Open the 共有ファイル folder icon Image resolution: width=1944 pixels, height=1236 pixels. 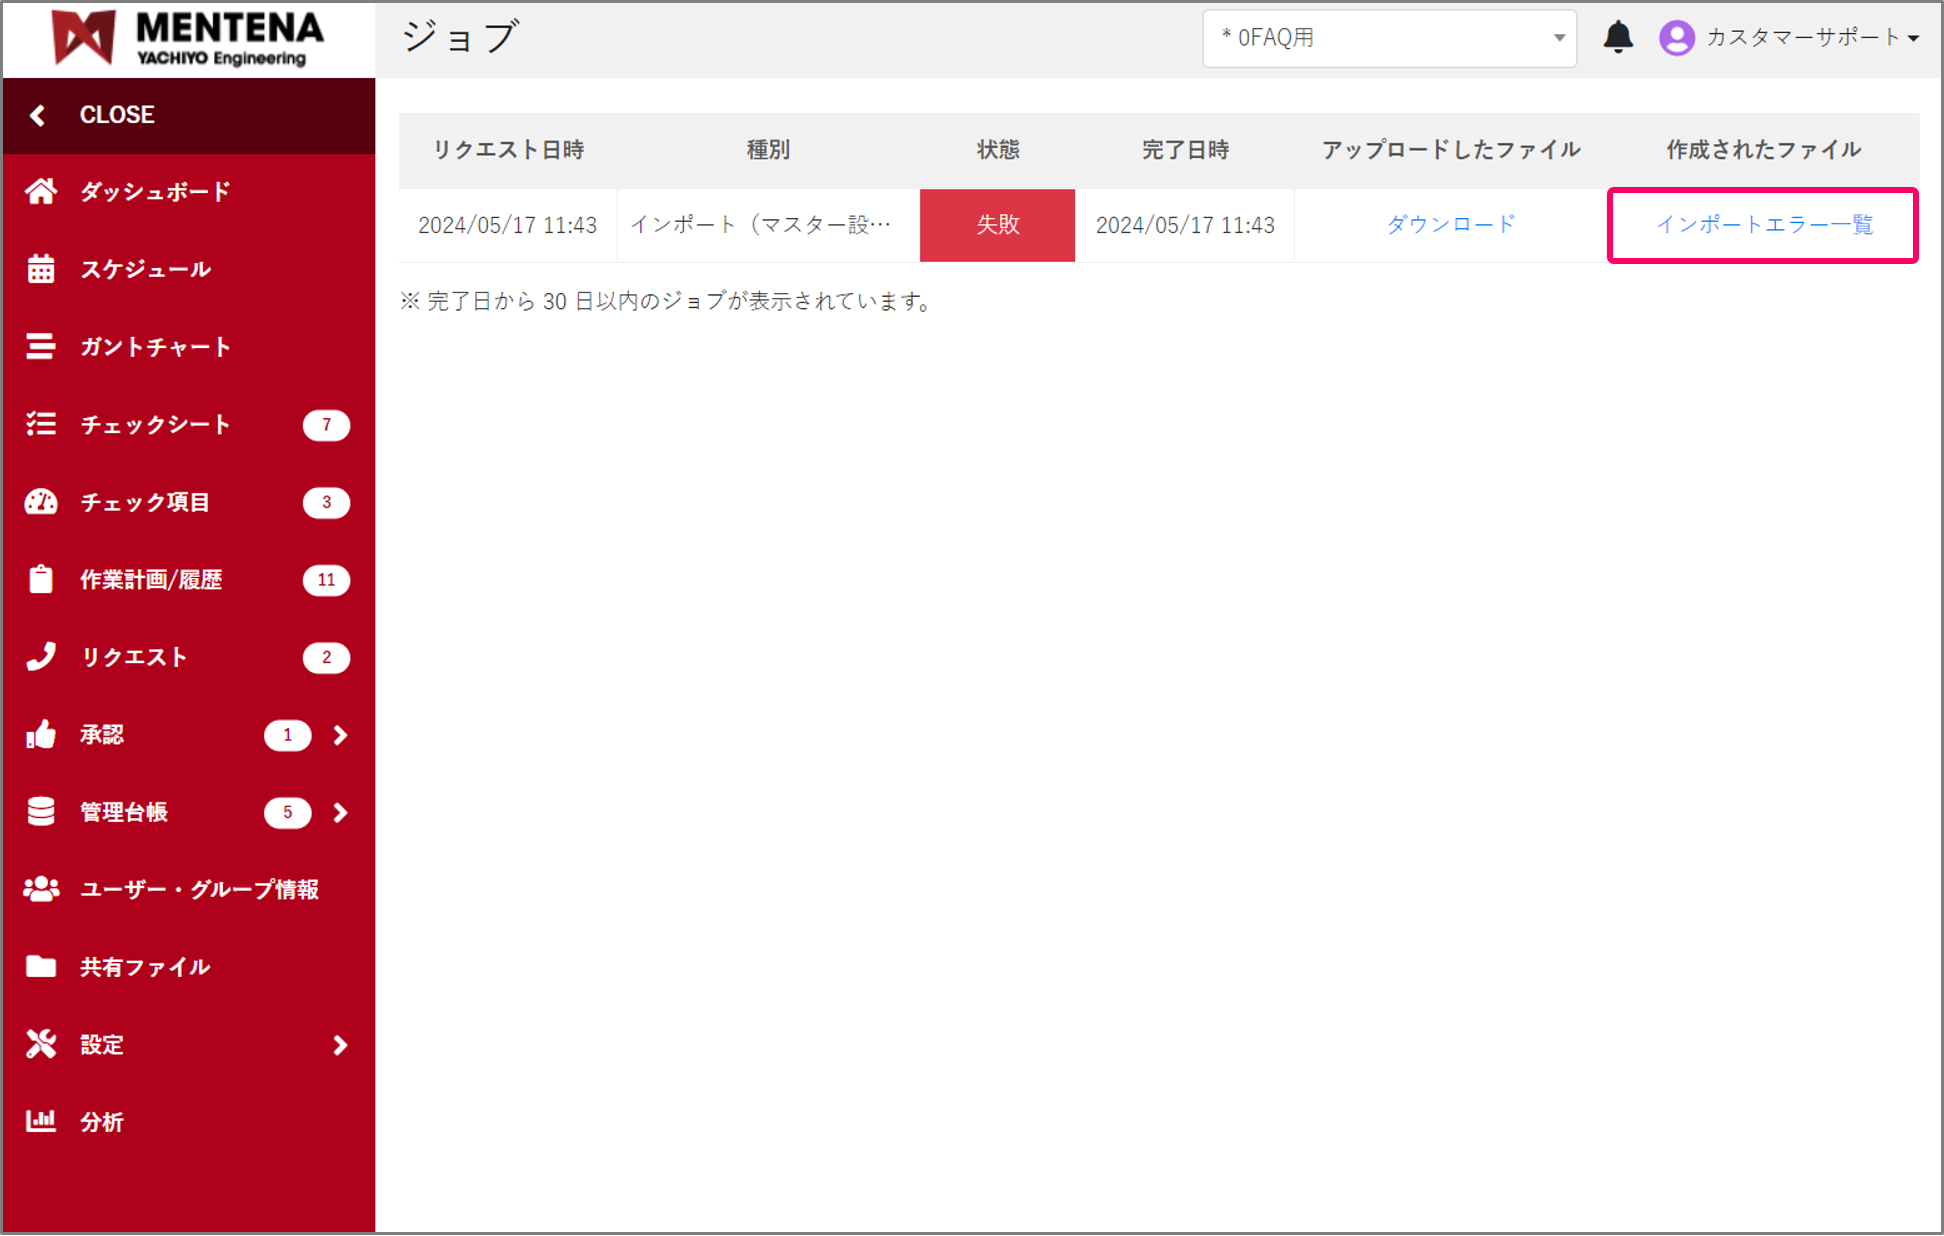[x=41, y=966]
